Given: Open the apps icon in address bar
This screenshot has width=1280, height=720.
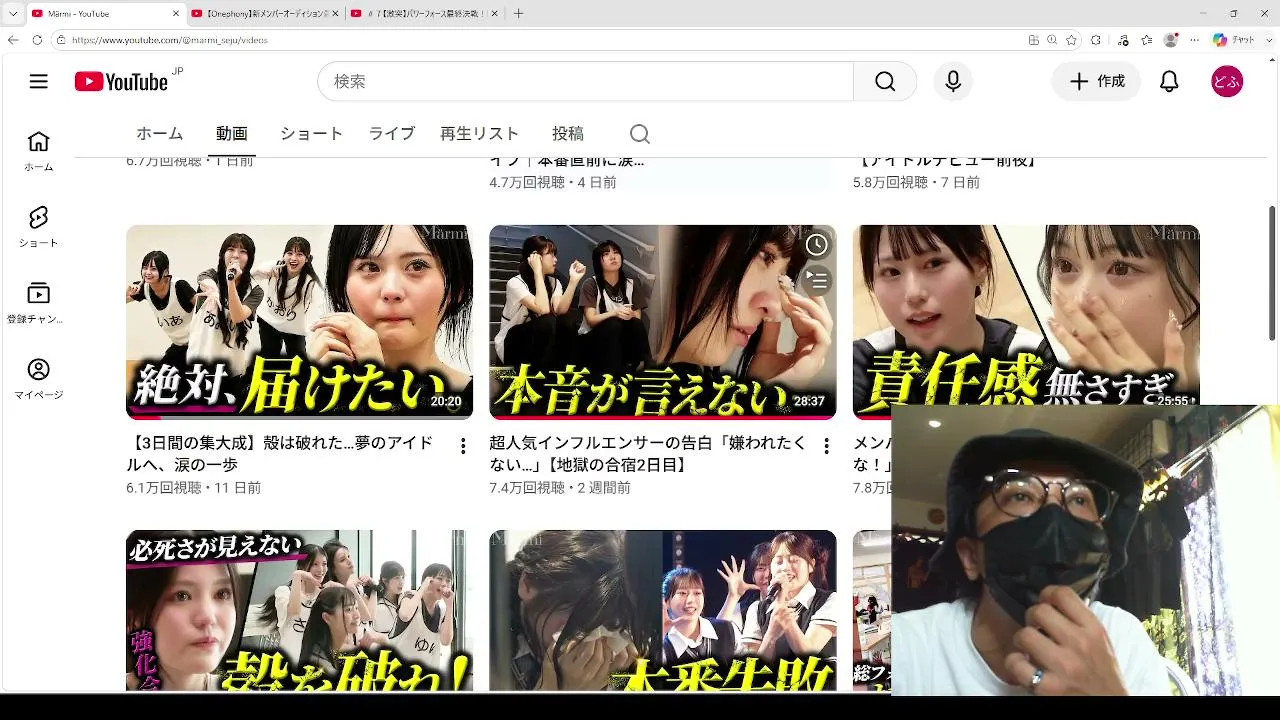Looking at the screenshot, I should 1033,40.
